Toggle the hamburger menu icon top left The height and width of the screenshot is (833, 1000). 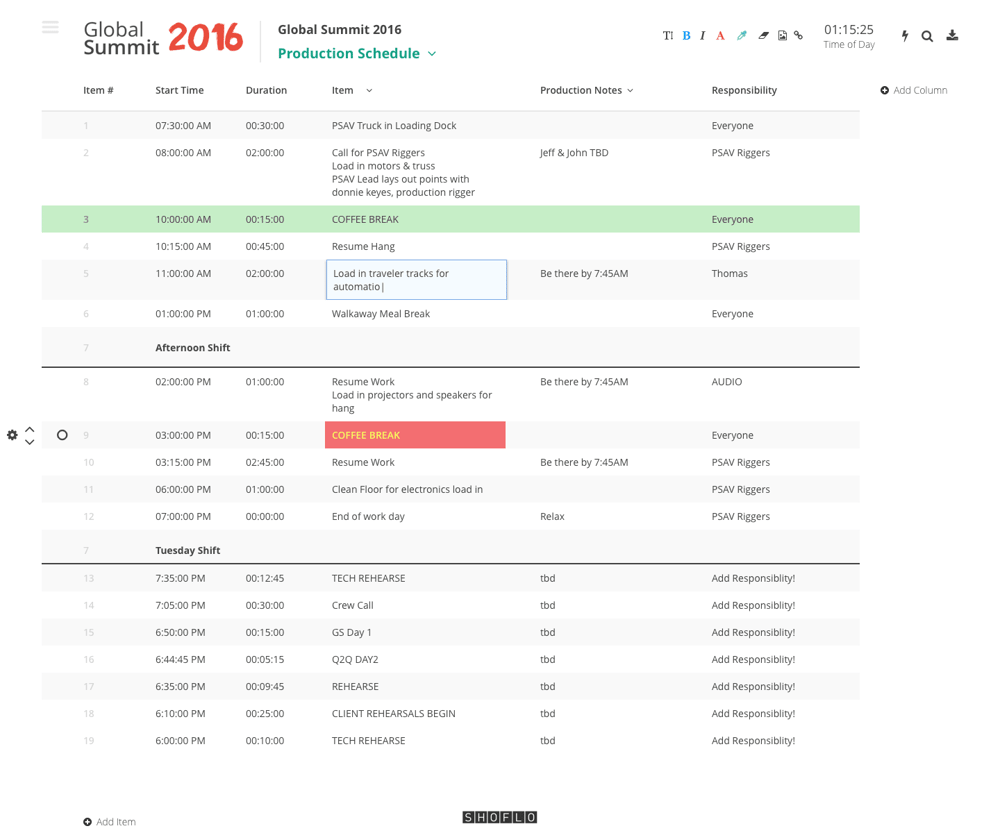point(50,27)
